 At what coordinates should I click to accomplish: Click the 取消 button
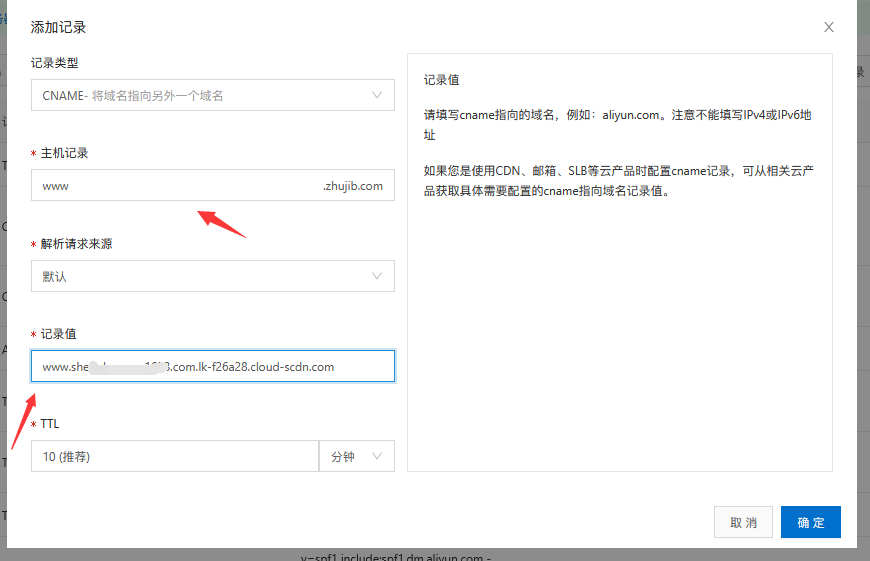(743, 522)
